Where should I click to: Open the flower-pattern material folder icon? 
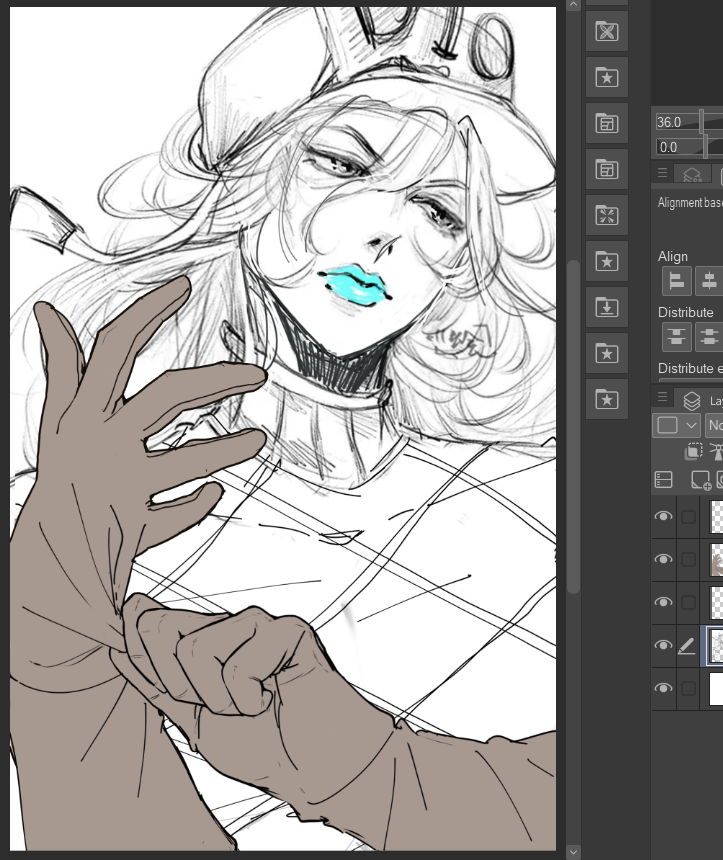[x=607, y=31]
